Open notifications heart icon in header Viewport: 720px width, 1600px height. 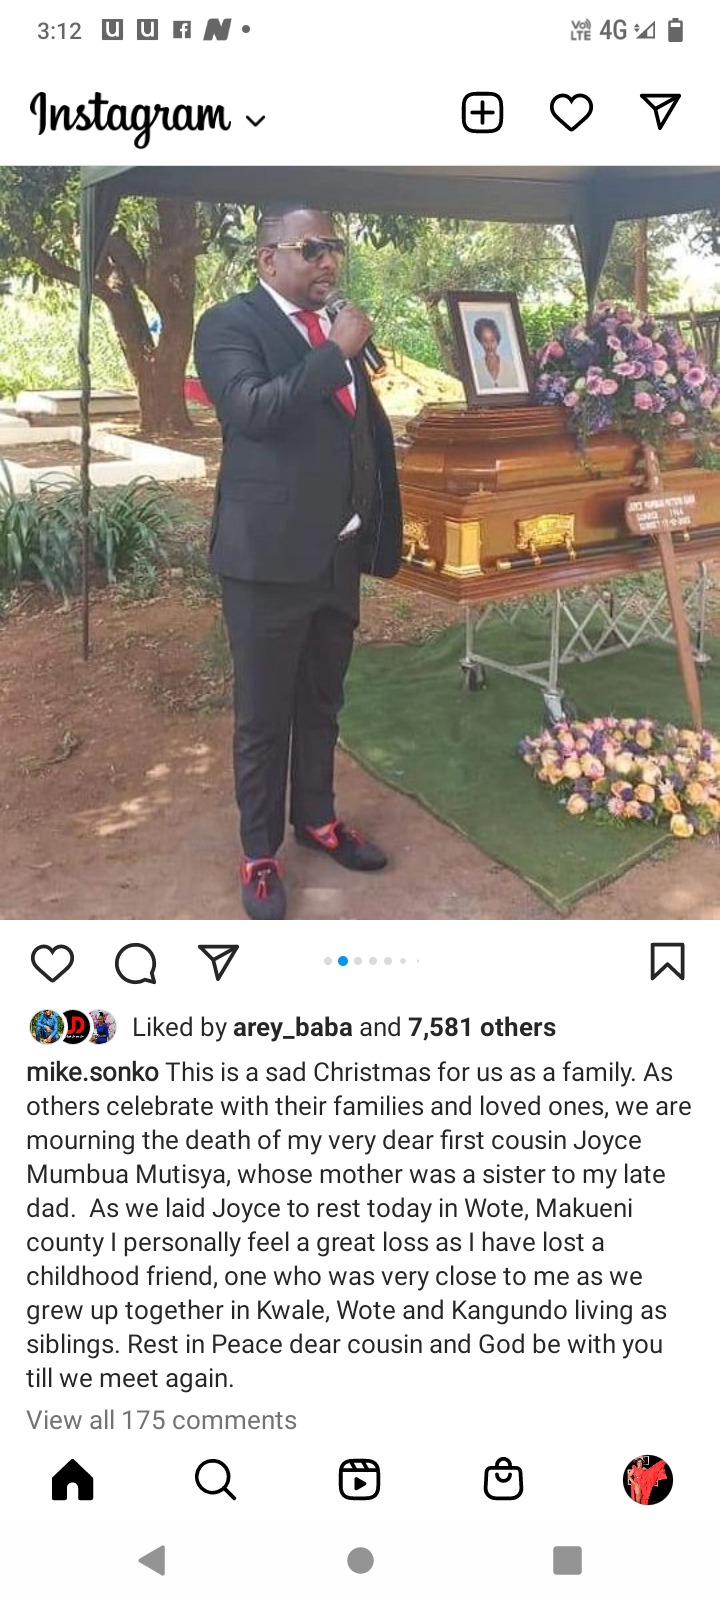(x=571, y=112)
